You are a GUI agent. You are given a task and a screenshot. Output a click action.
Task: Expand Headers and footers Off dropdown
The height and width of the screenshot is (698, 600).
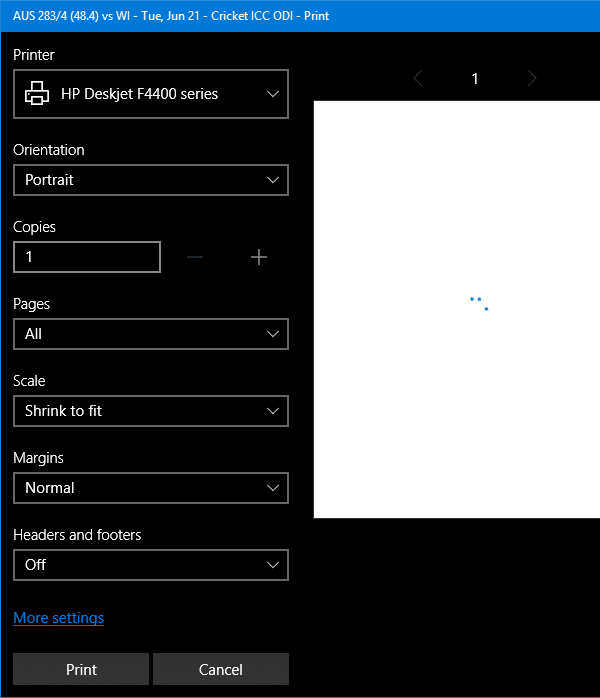click(151, 565)
